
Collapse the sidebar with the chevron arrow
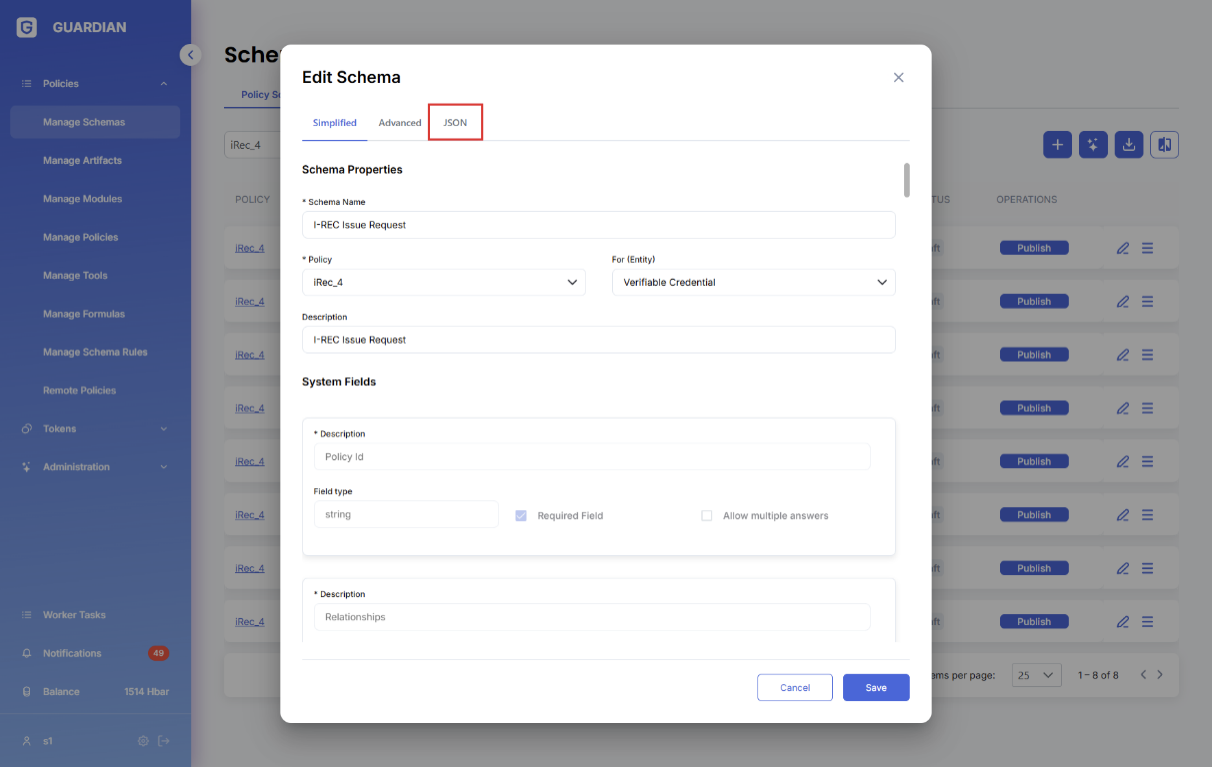pyautogui.click(x=190, y=55)
